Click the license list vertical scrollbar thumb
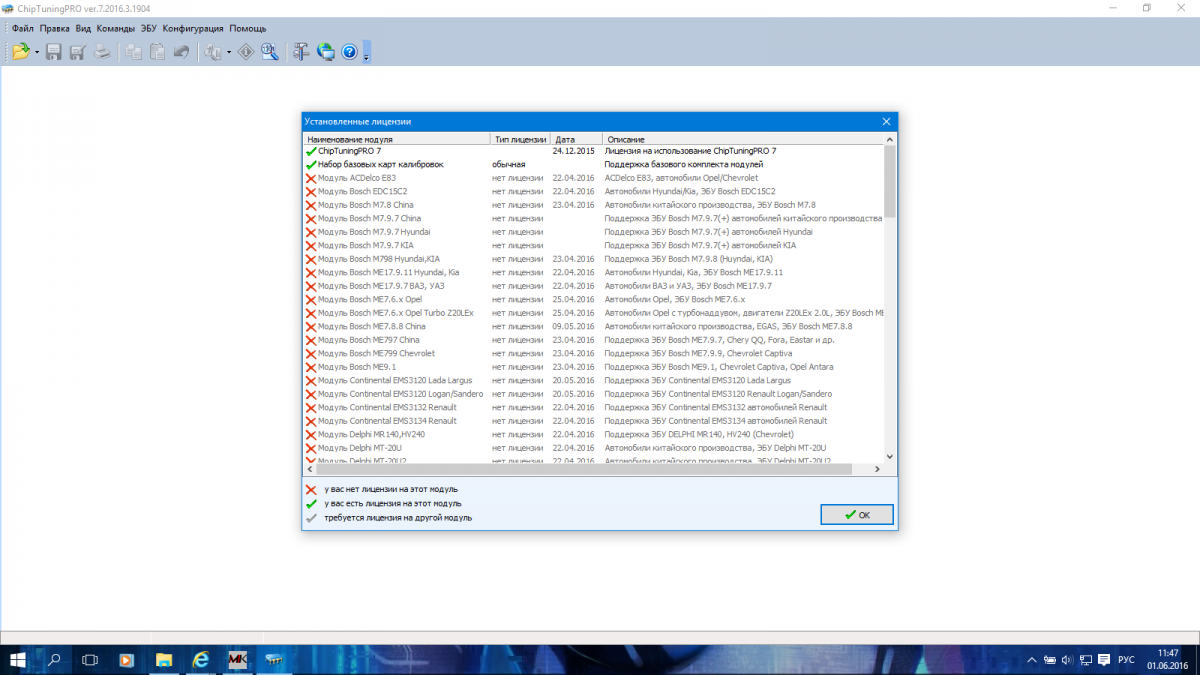 [x=889, y=180]
